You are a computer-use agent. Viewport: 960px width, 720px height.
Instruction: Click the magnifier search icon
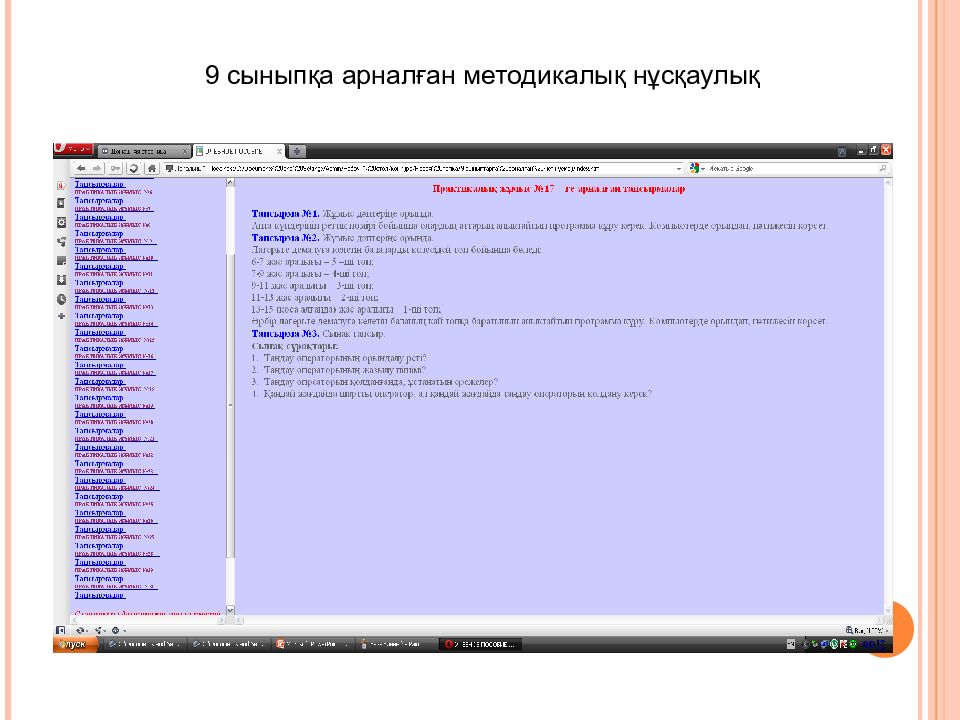pyautogui.click(x=883, y=168)
